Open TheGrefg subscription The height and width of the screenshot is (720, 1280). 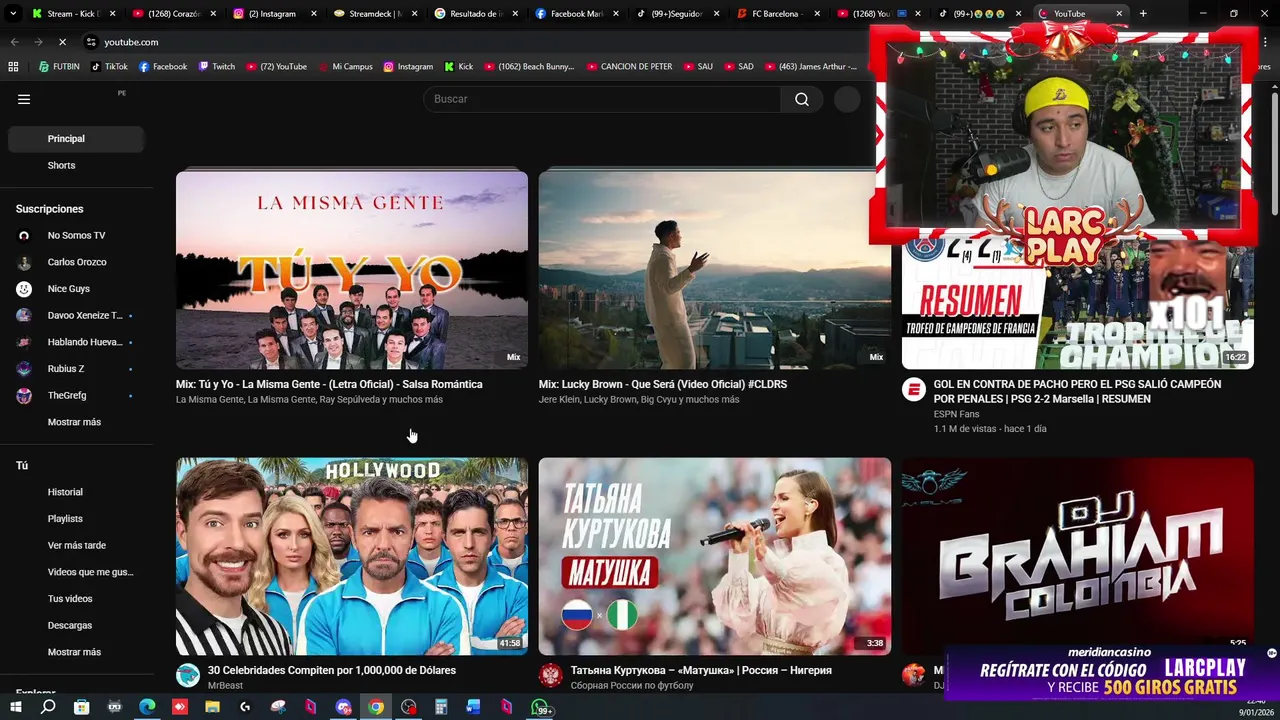76,395
